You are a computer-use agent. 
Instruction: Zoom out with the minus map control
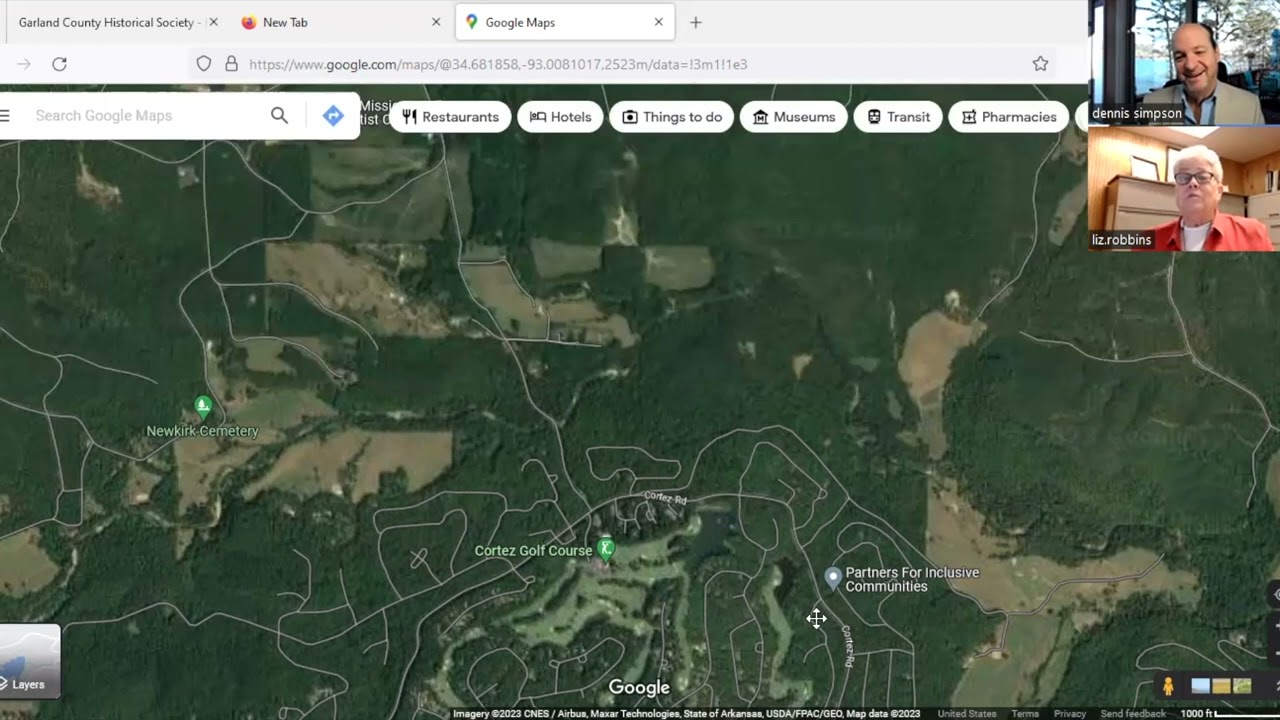click(1275, 653)
